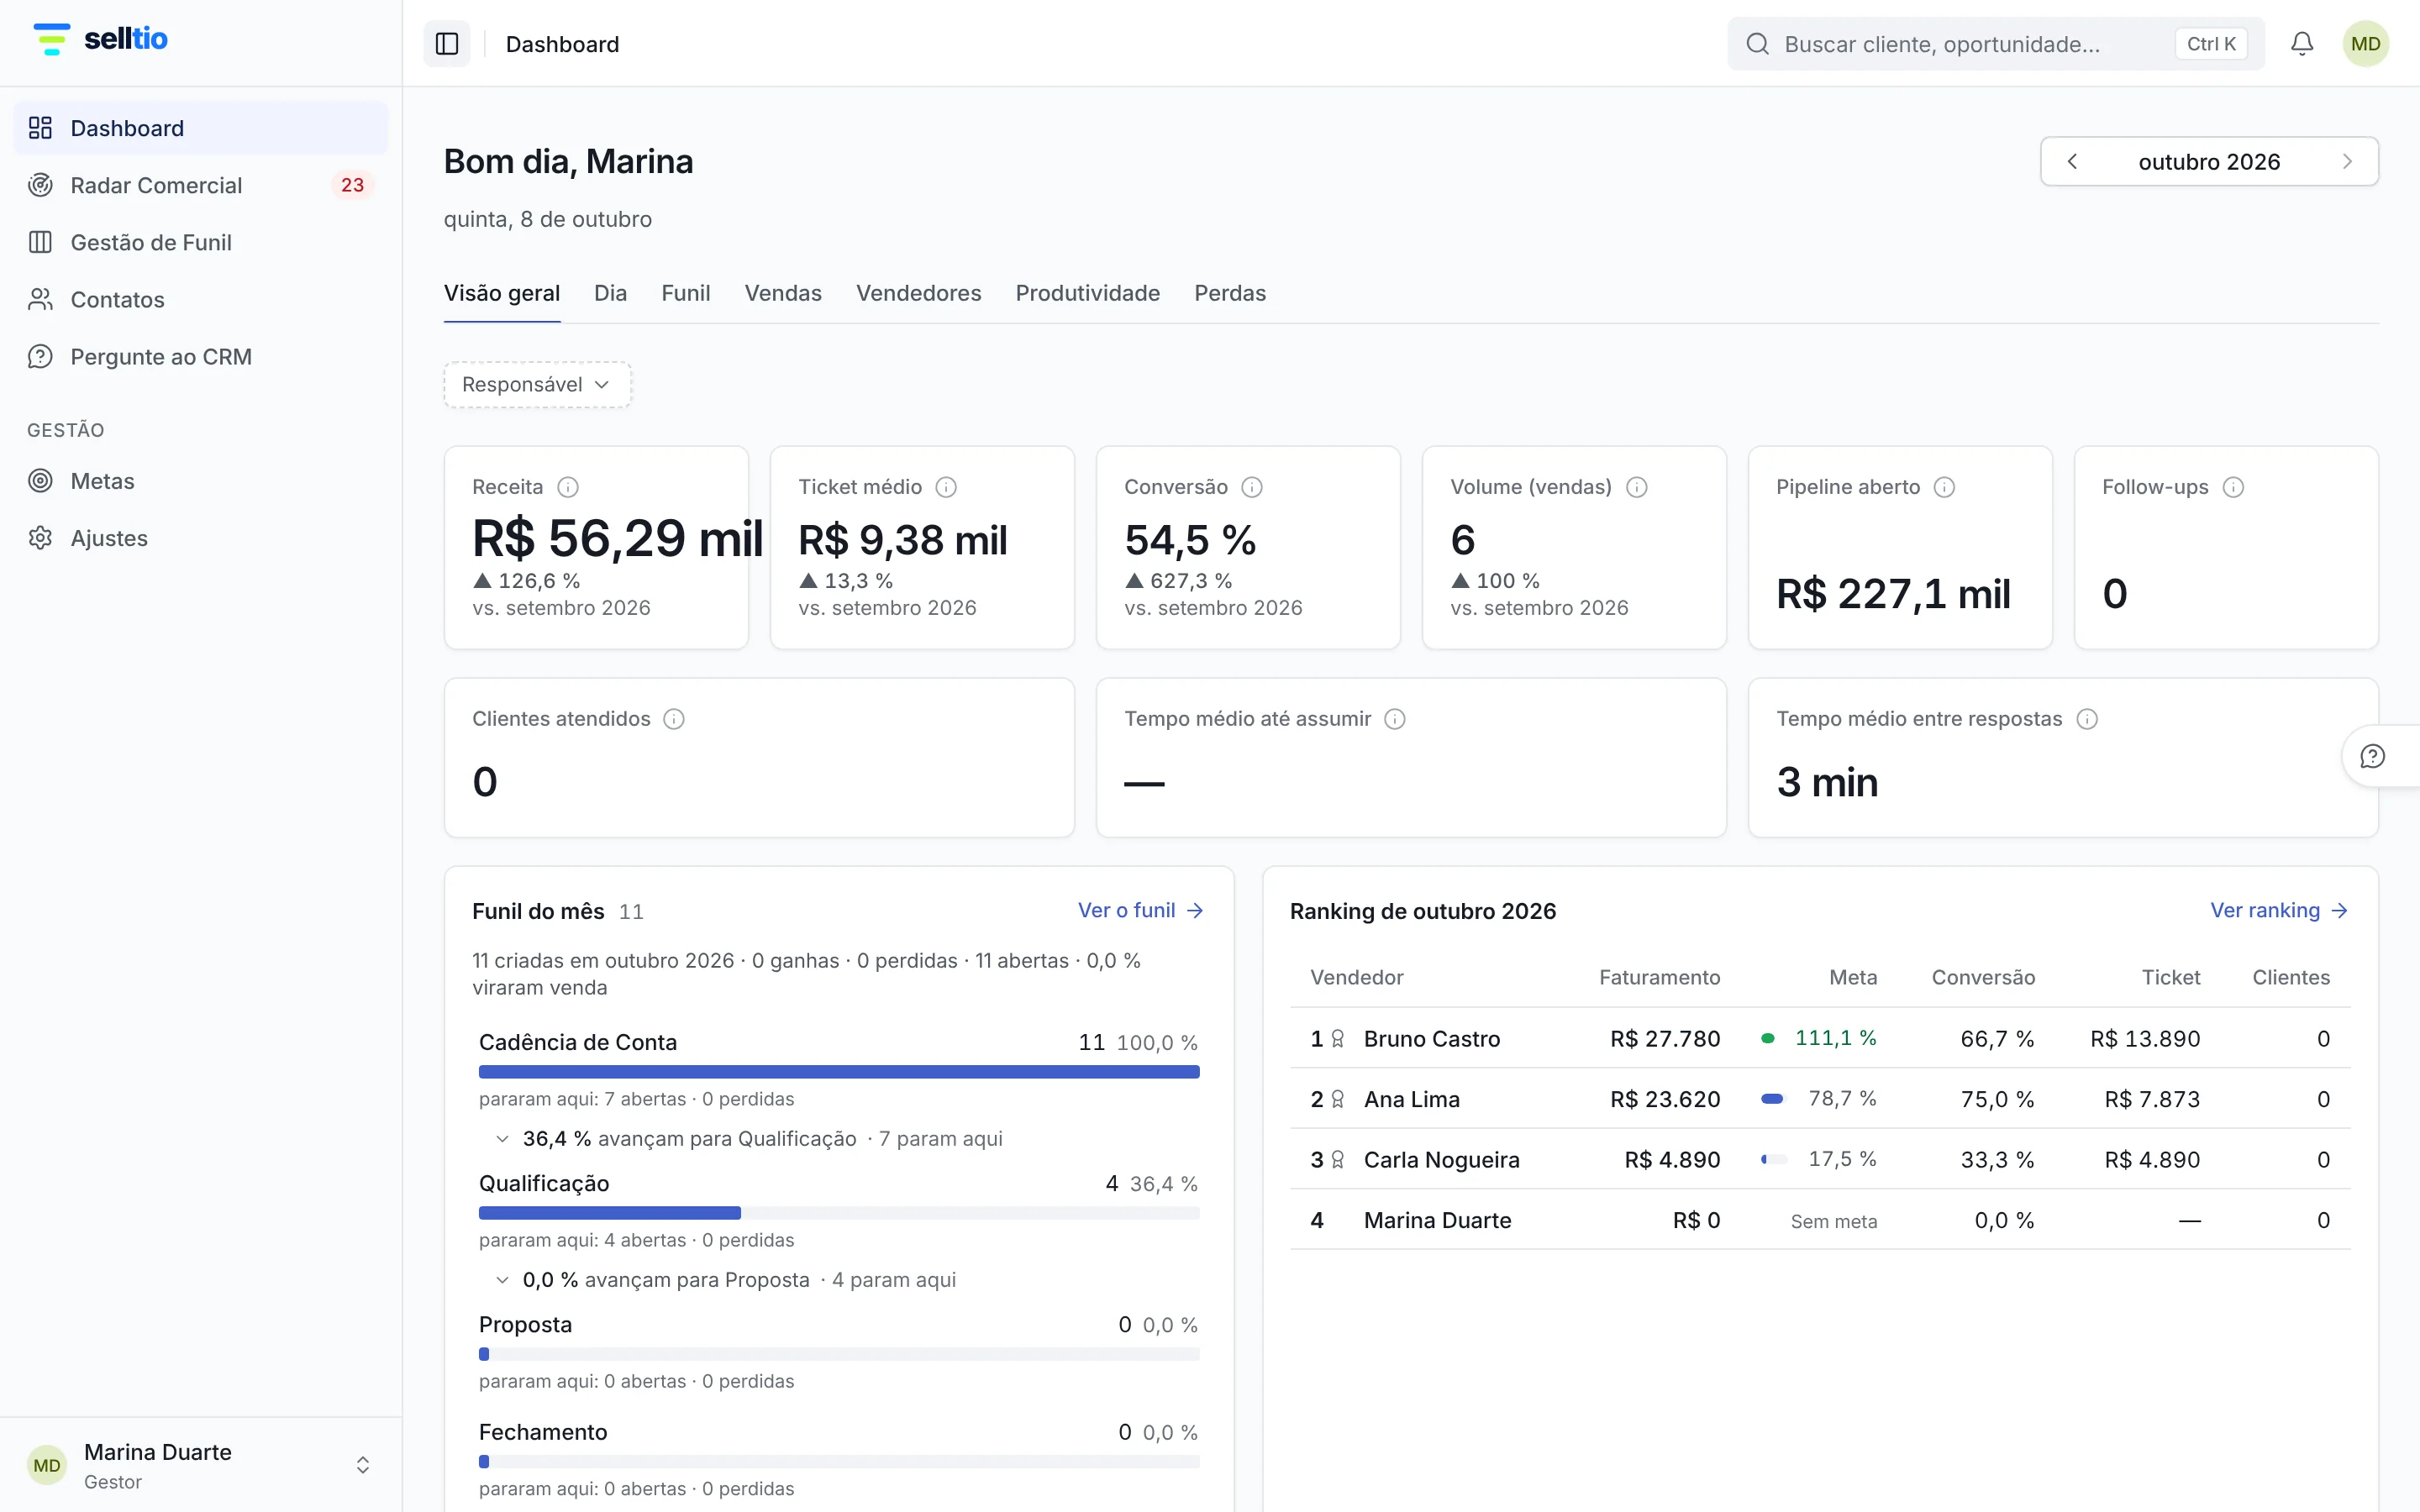The width and height of the screenshot is (2420, 1512).
Task: Click the search magnifier icon
Action: coord(1757,44)
